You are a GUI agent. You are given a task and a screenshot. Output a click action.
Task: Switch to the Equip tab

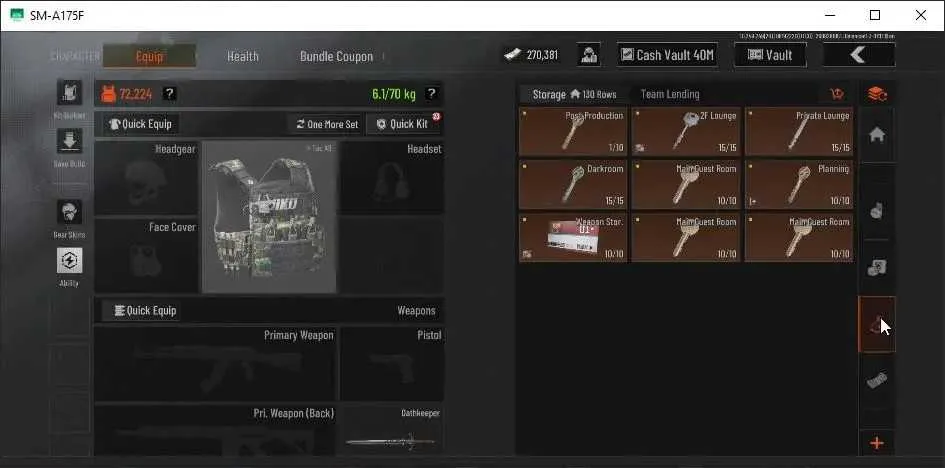[149, 56]
